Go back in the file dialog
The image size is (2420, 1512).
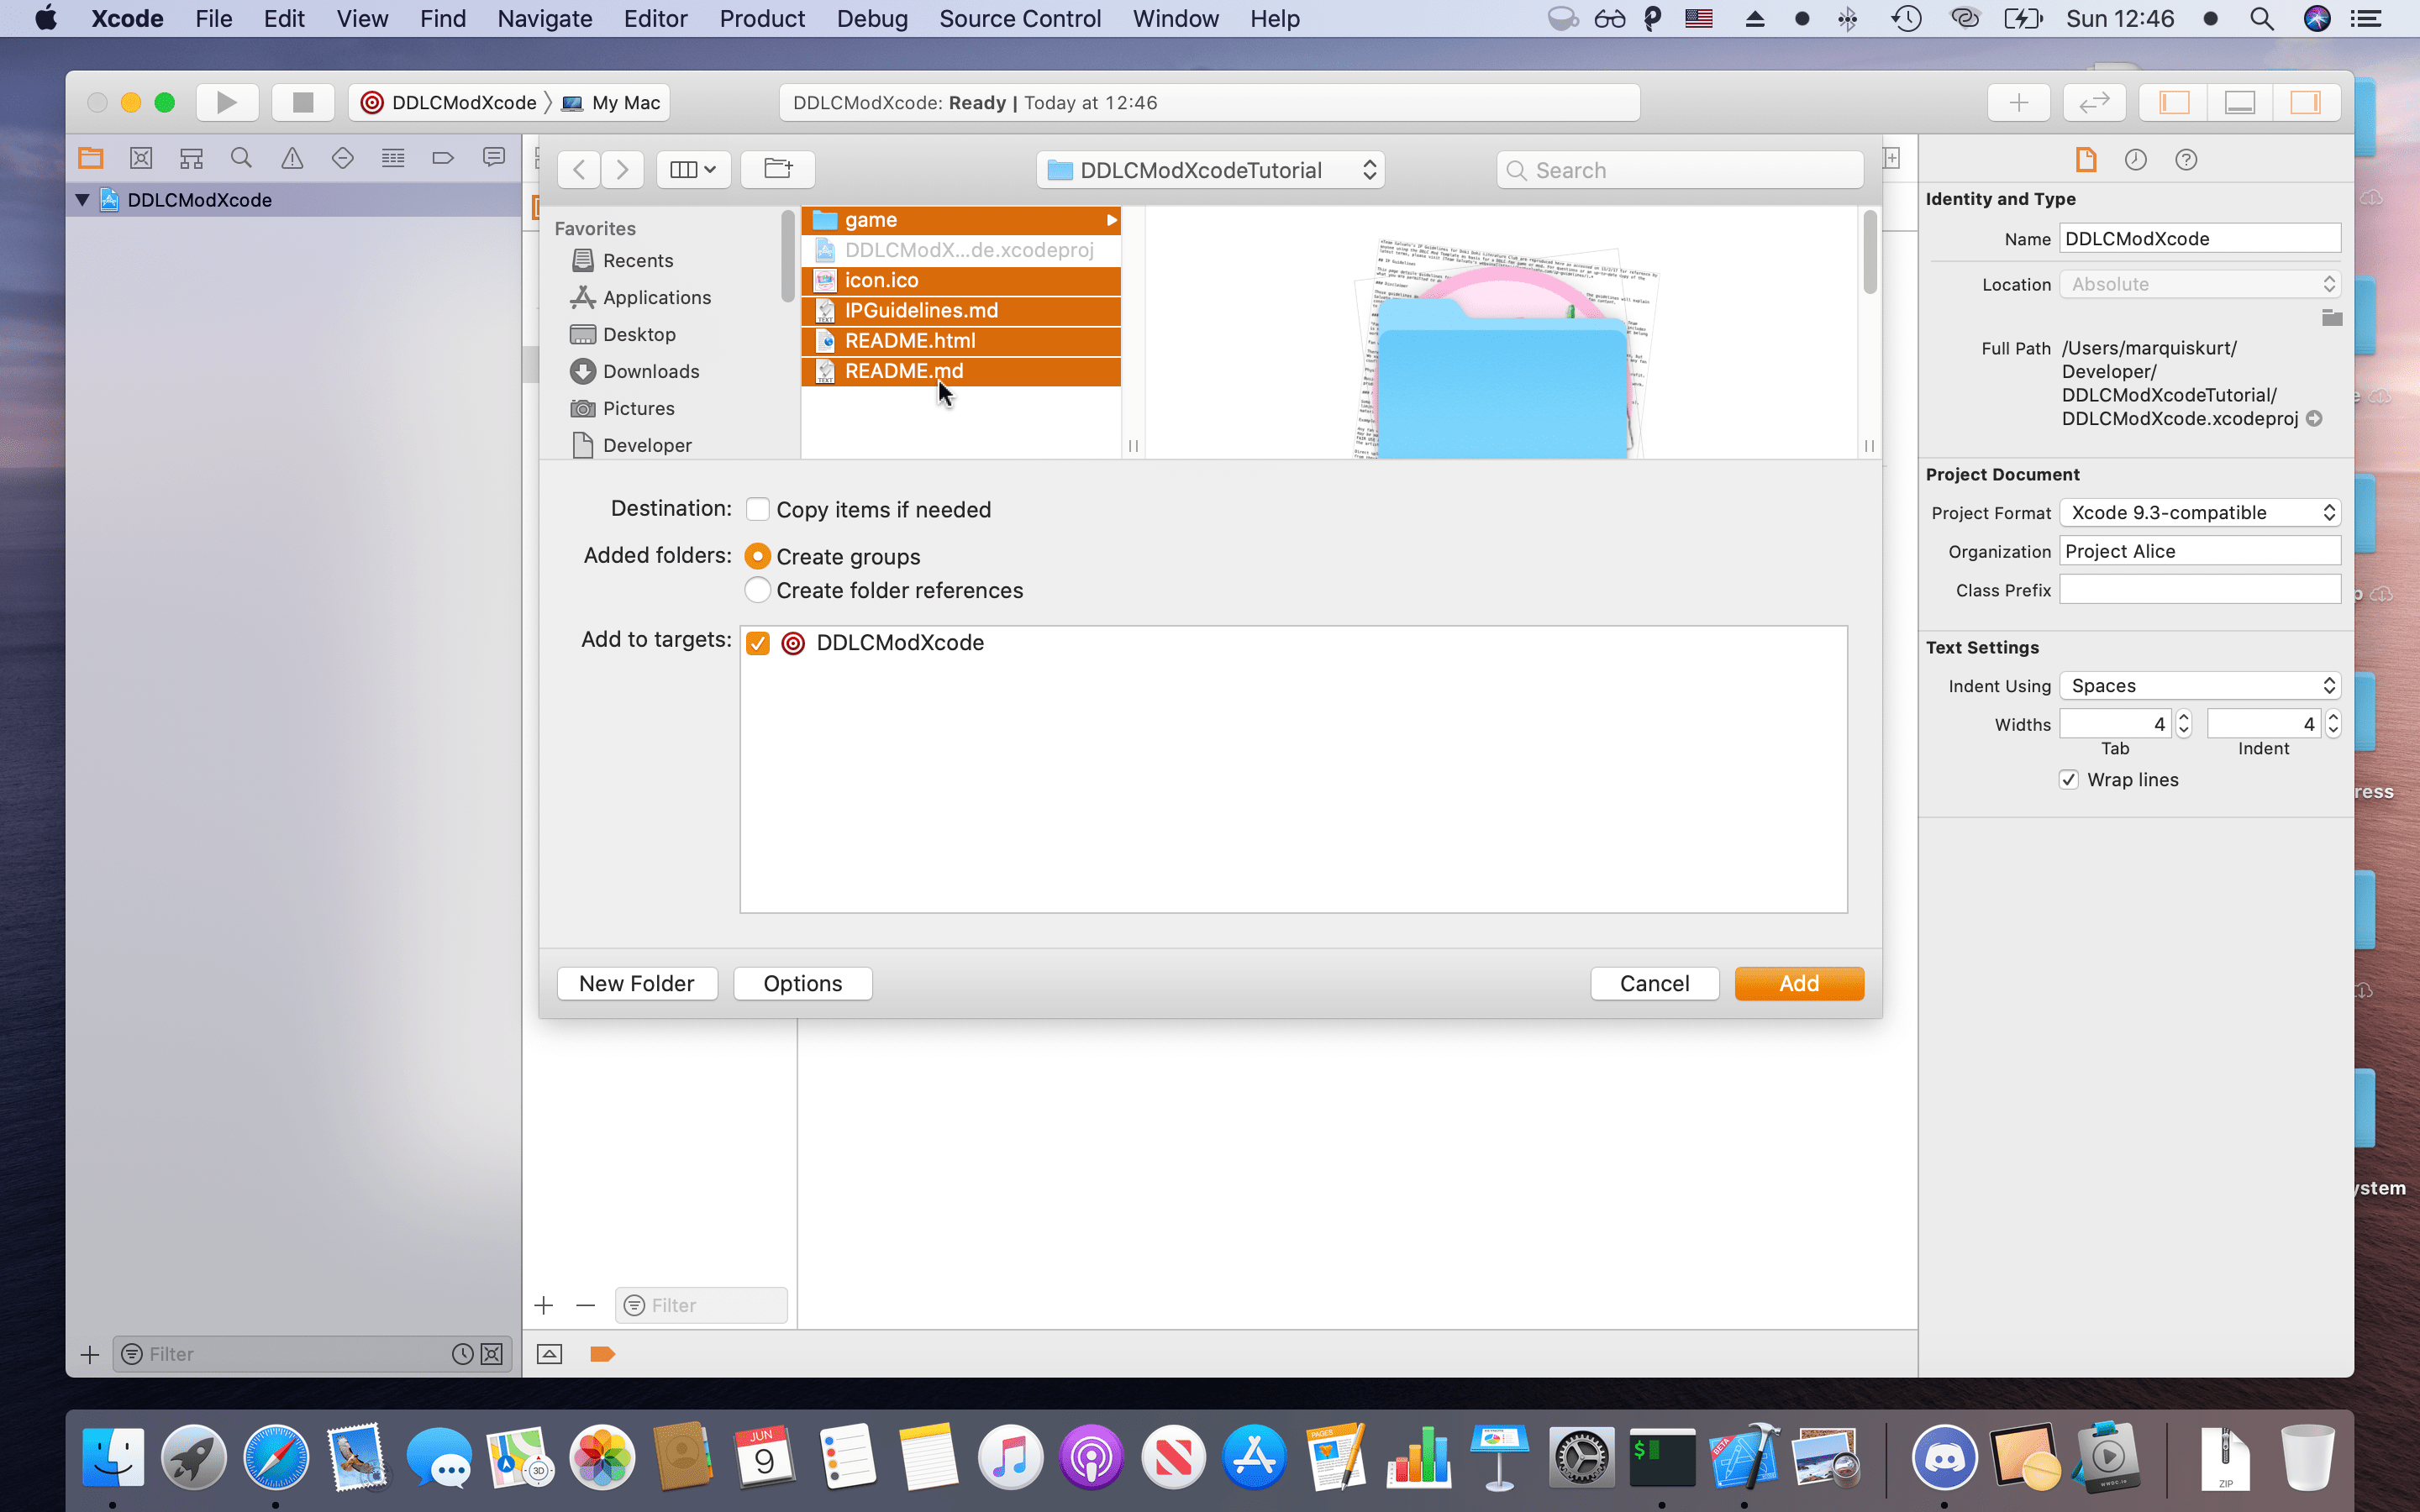(x=579, y=170)
